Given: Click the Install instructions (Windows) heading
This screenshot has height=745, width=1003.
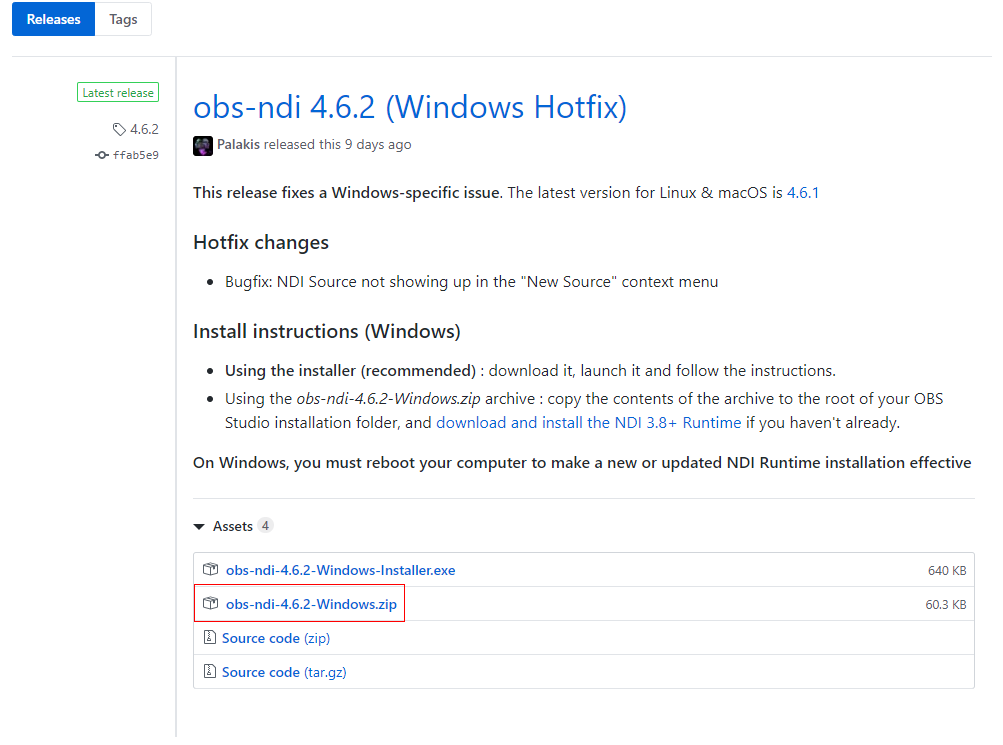Looking at the screenshot, I should (x=327, y=331).
